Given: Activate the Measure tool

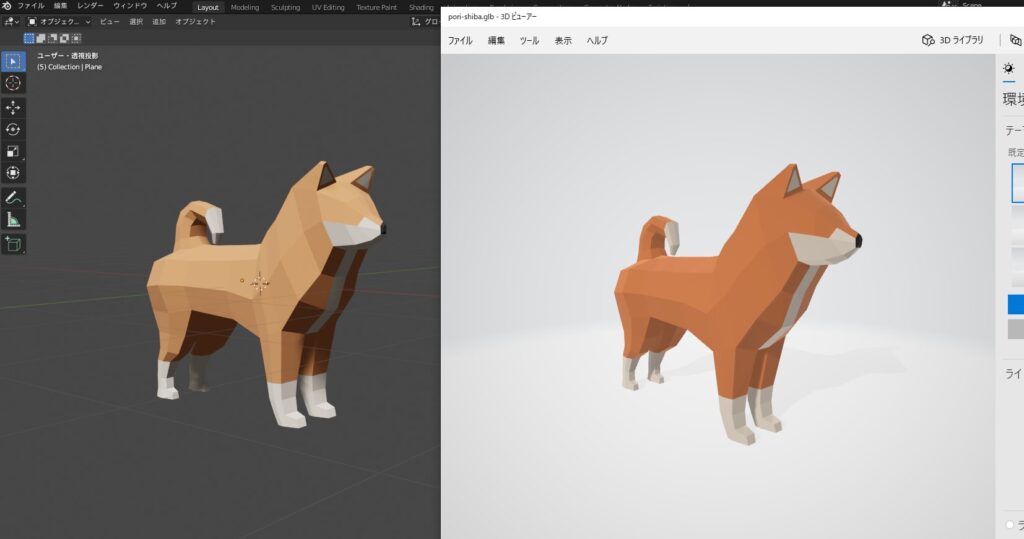Looking at the screenshot, I should (14, 220).
